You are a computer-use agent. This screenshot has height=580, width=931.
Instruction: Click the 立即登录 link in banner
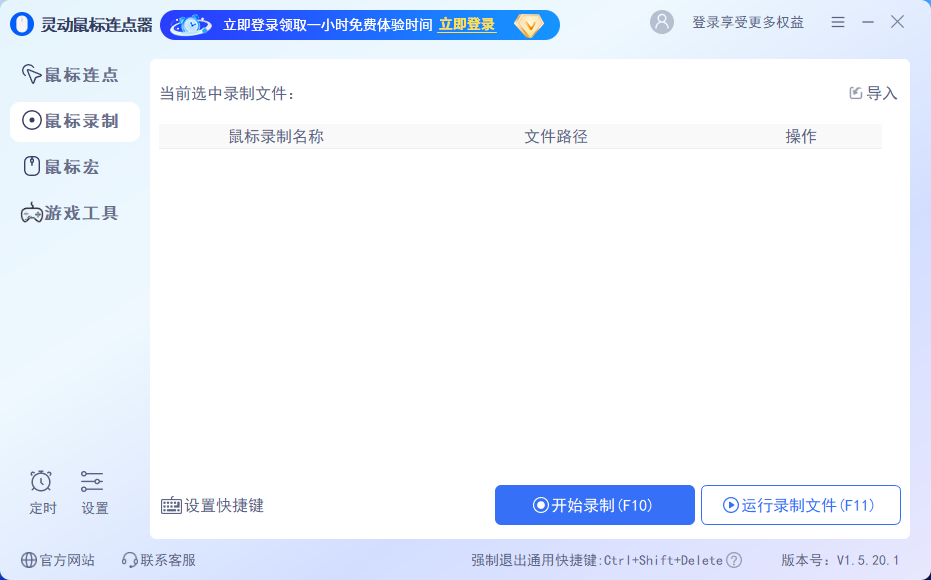(467, 25)
